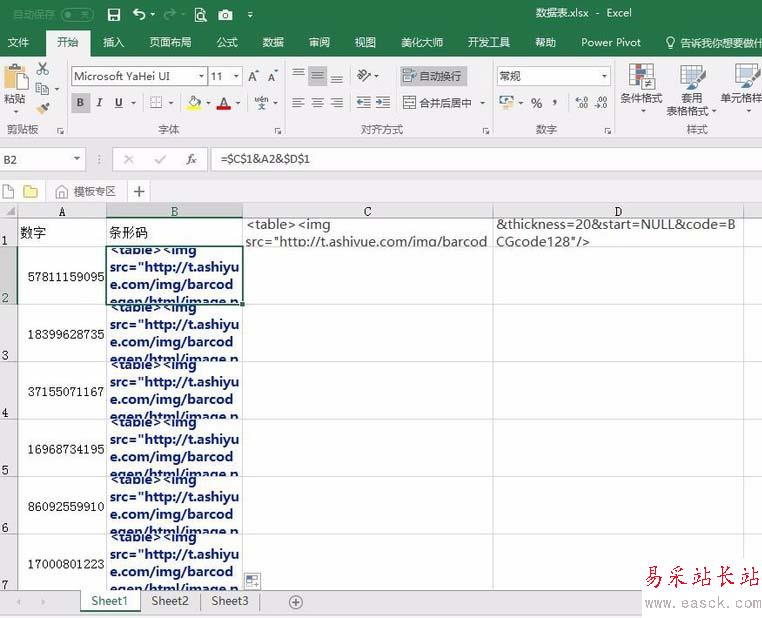This screenshot has height=618, width=762.
Task: Switch to the 公式 (Formulas) tab
Action: 227,42
